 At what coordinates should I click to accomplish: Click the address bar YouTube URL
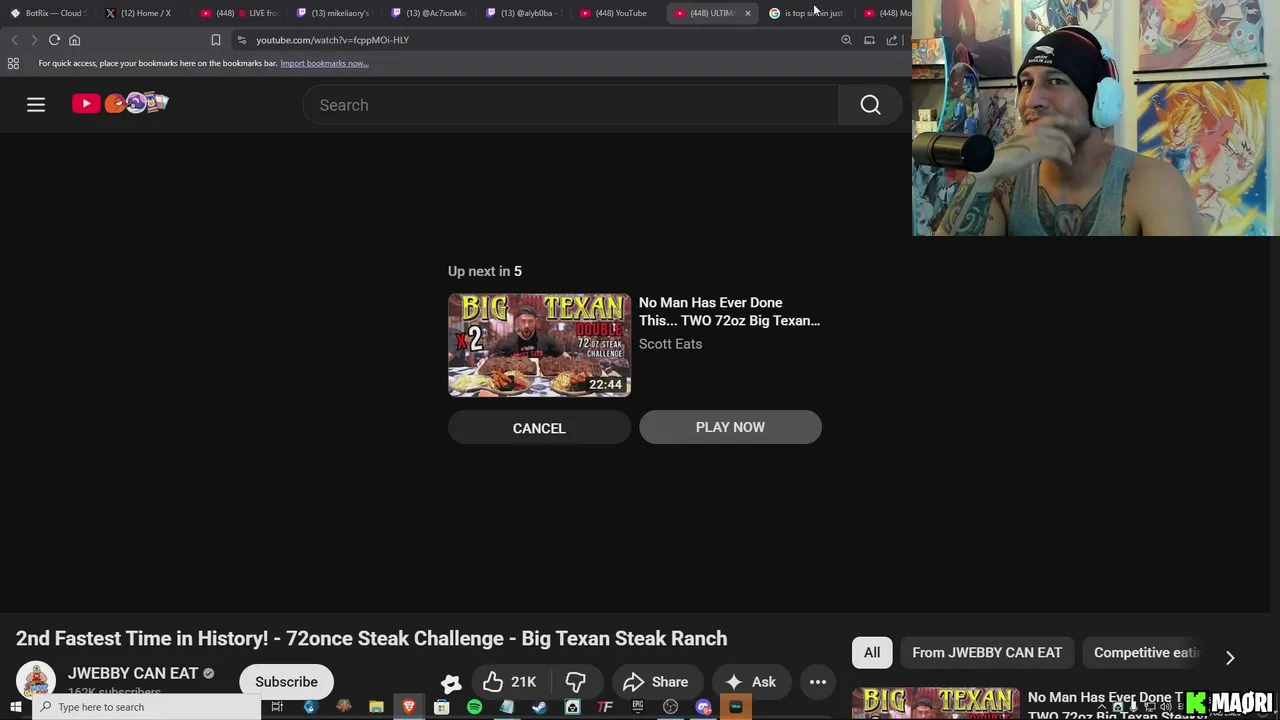pyautogui.click(x=332, y=40)
